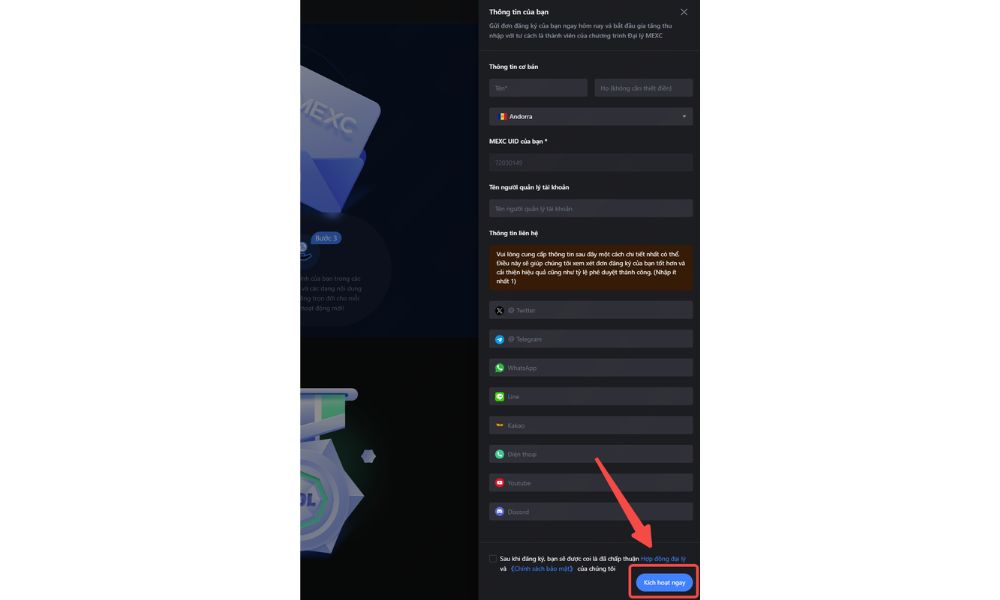Image resolution: width=1000 pixels, height=600 pixels.
Task: Click the Discord icon
Action: coord(499,511)
